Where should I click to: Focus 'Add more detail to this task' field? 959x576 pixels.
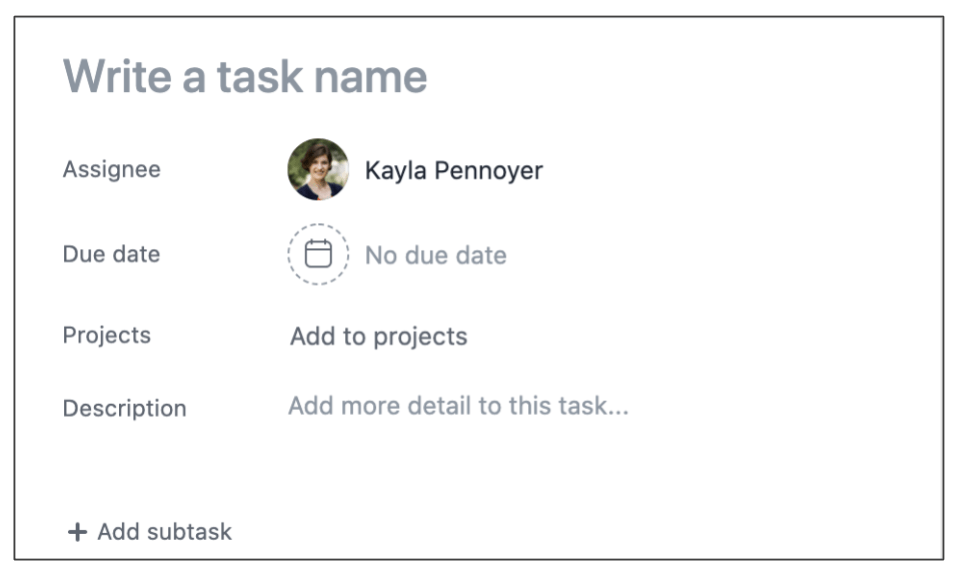(x=458, y=406)
